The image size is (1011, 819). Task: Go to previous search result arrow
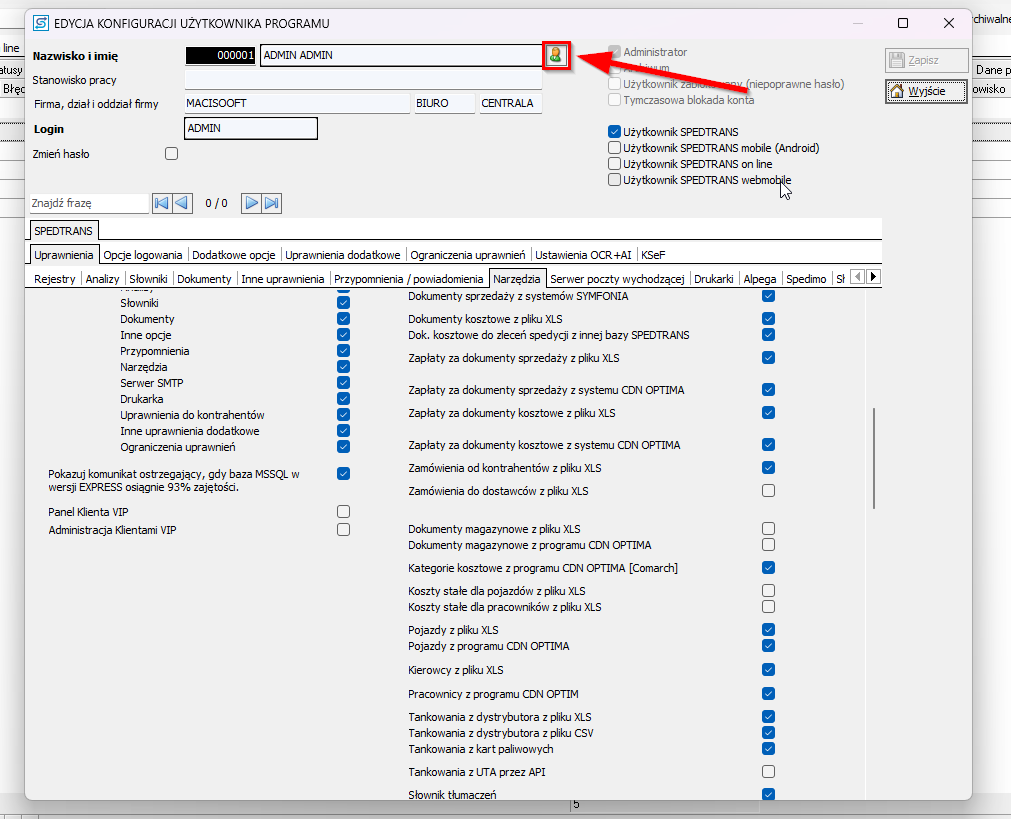[182, 203]
